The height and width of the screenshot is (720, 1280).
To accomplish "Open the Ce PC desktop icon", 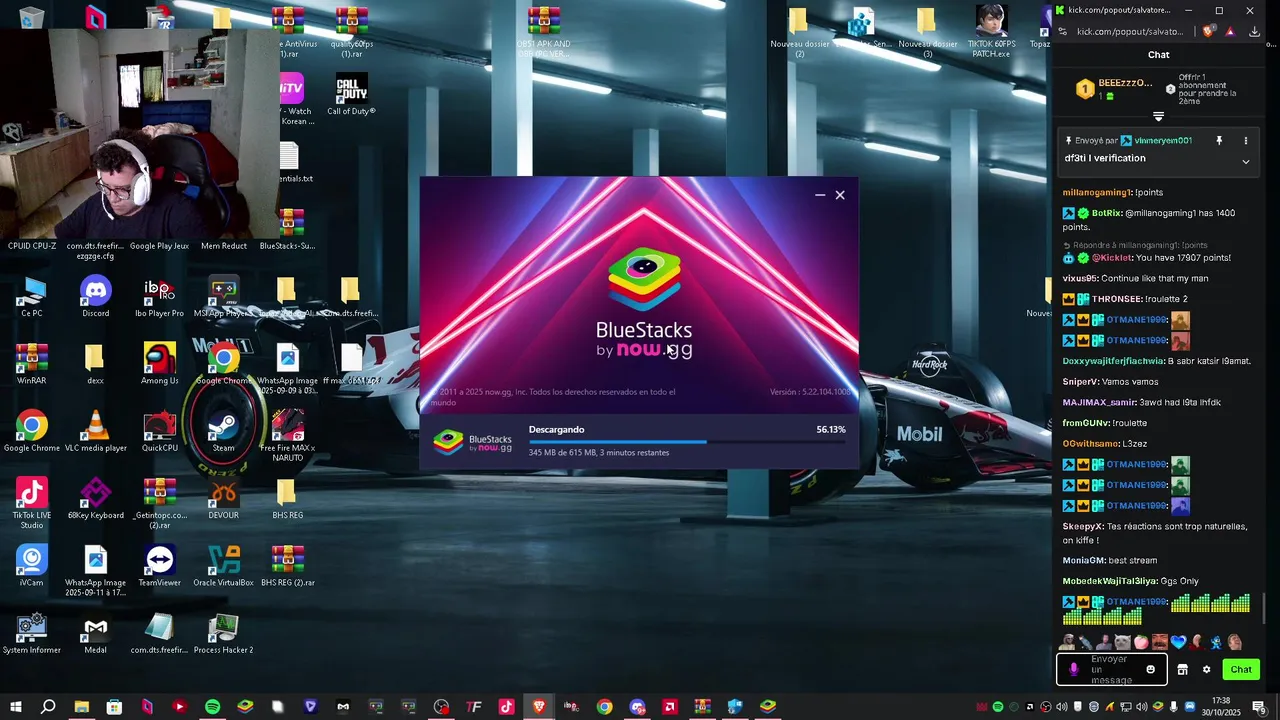I will point(31,296).
